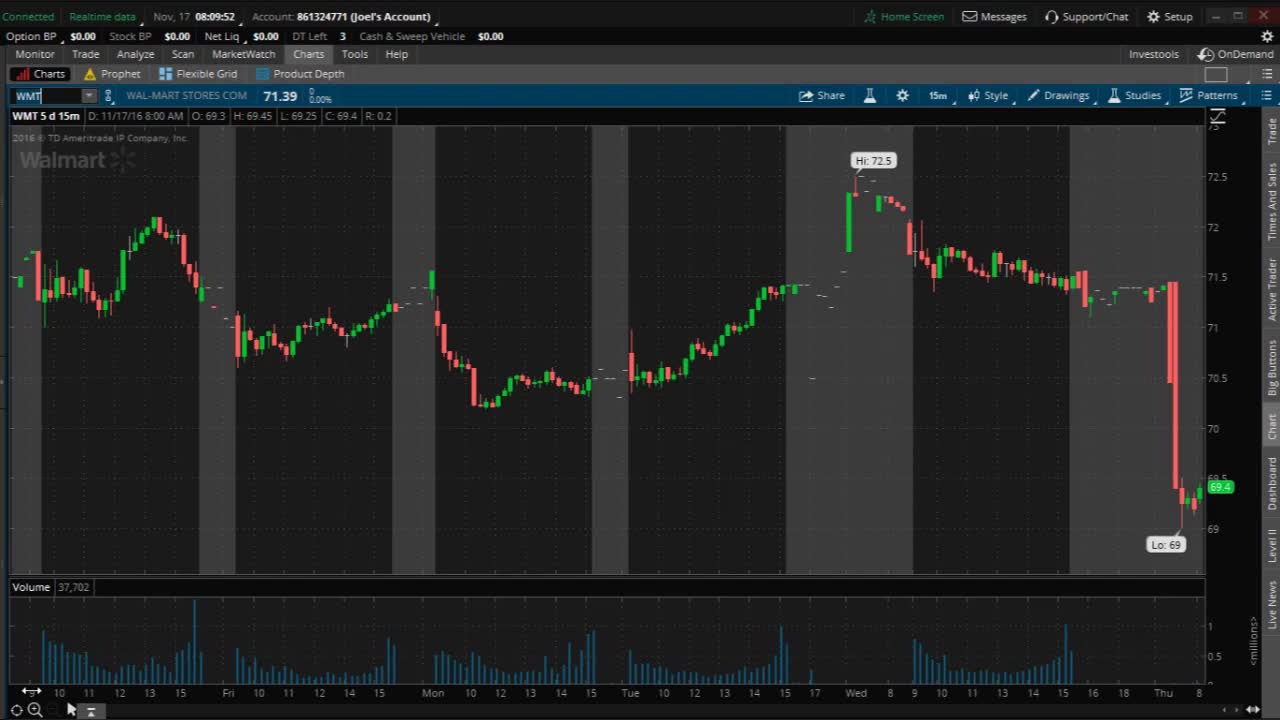
Task: Click the Cash & Sweep Vehicle label
Action: (412, 36)
